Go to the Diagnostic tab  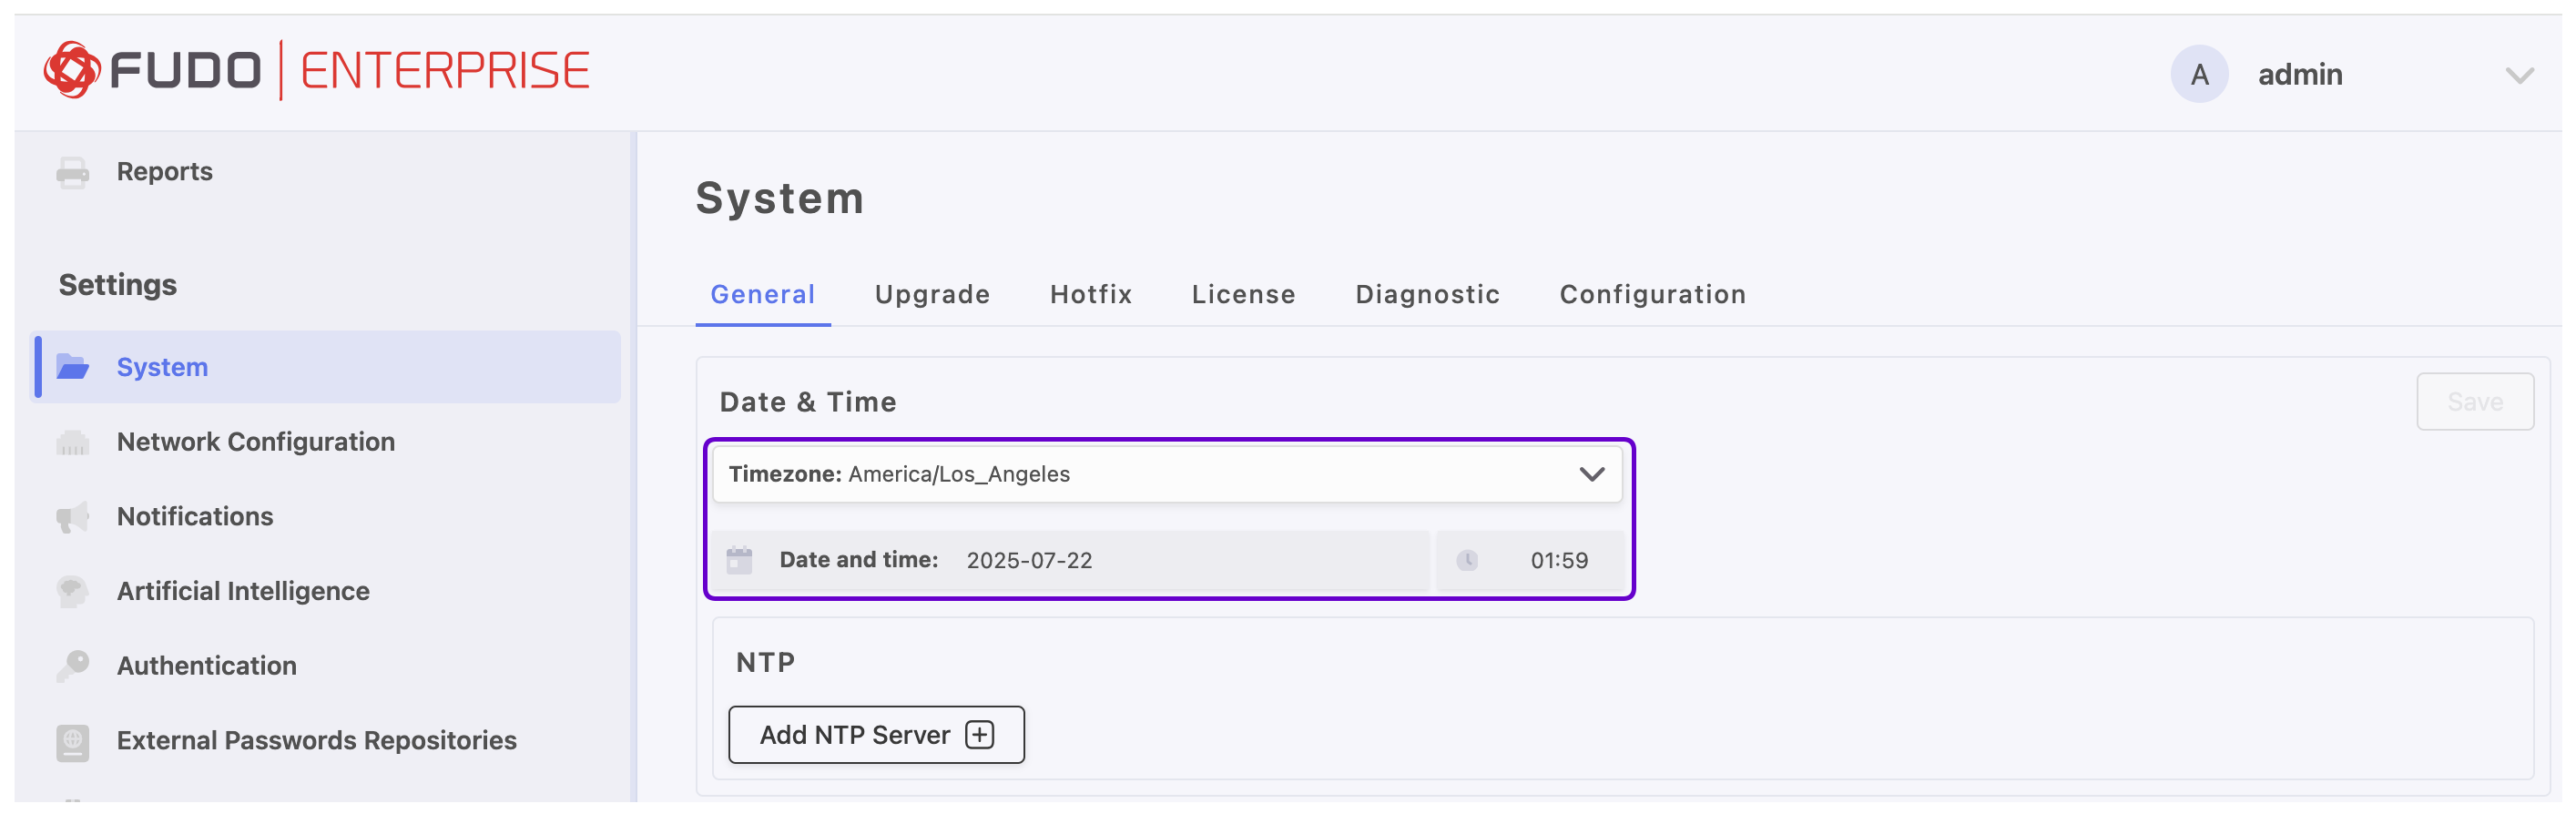tap(1426, 294)
